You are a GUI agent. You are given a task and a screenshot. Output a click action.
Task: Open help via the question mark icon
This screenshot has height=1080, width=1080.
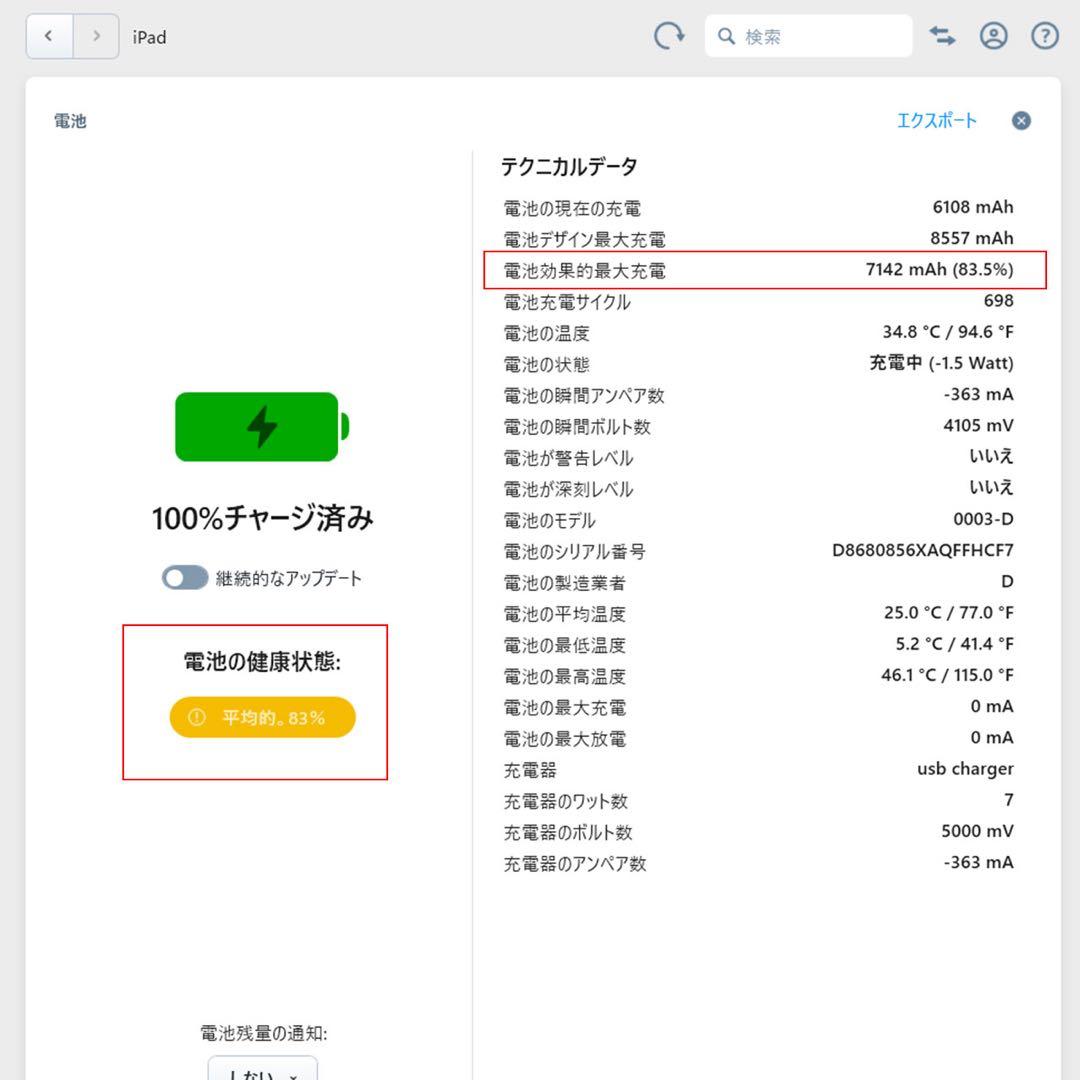1044,35
